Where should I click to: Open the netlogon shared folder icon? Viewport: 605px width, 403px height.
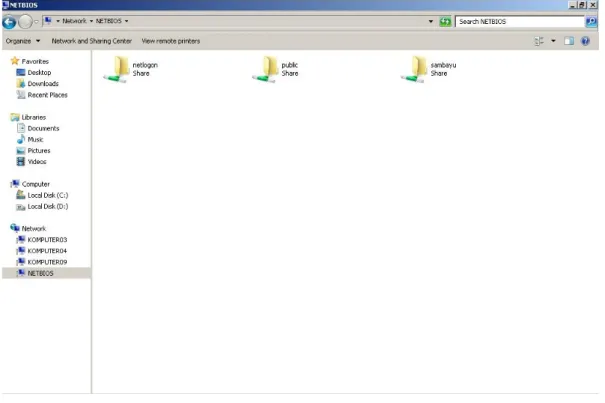tap(117, 69)
